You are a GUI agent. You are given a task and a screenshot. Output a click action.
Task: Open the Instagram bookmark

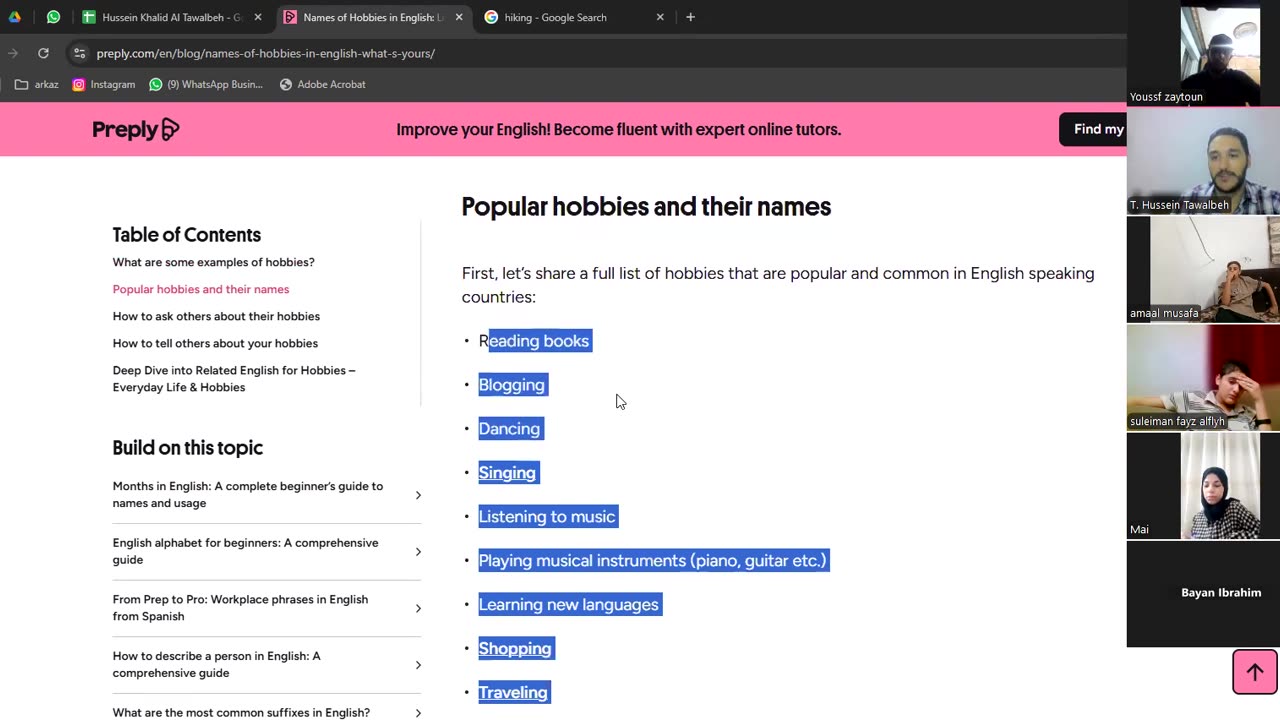click(103, 85)
